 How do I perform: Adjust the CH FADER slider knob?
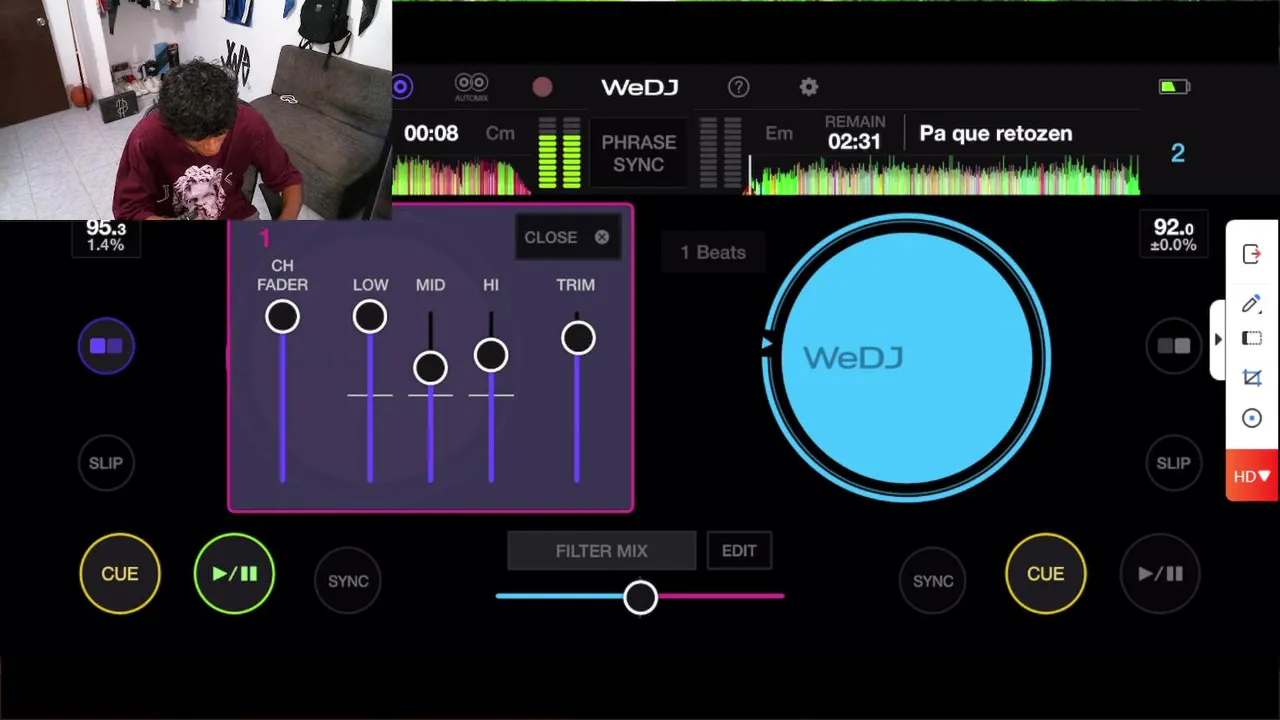pyautogui.click(x=282, y=317)
